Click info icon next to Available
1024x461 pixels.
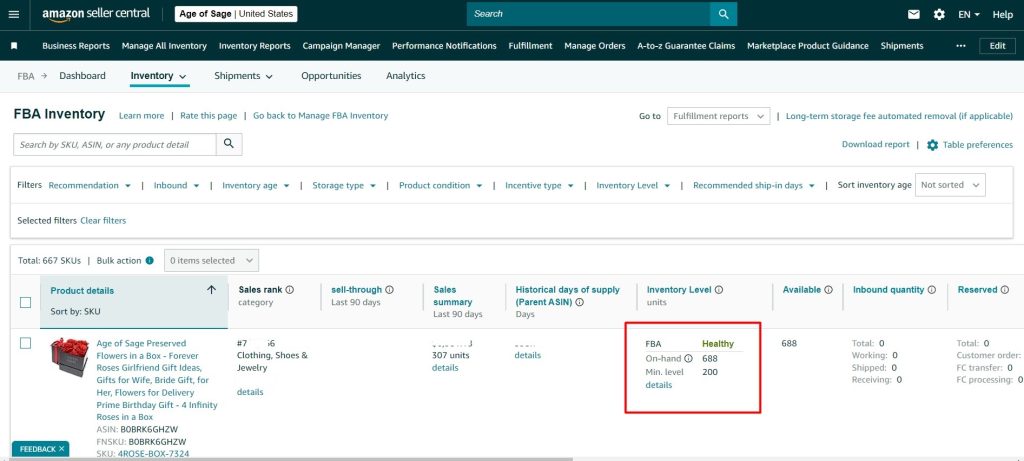[x=828, y=290]
